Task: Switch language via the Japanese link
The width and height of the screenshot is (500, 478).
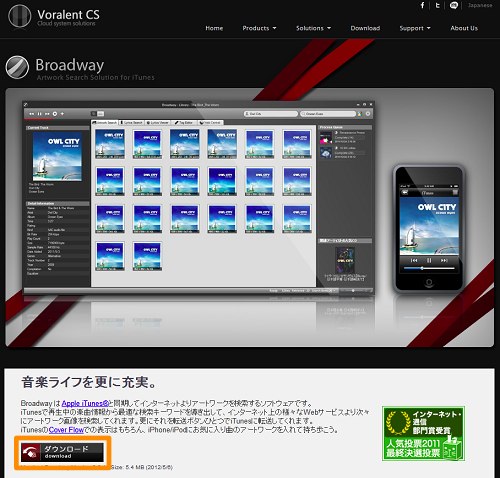Action: 480,5
